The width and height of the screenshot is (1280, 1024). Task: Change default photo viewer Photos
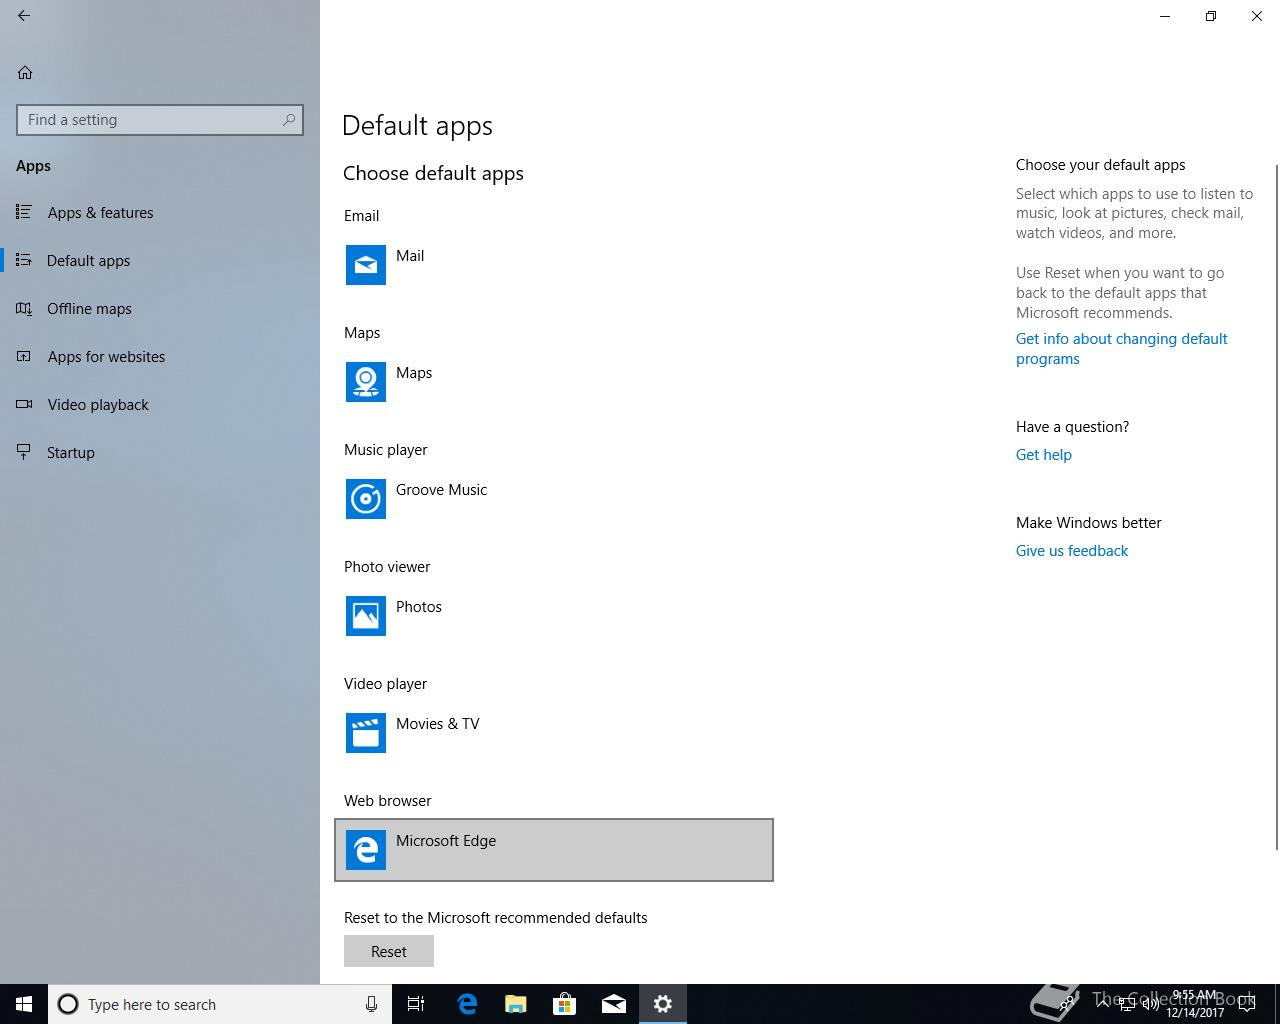[x=554, y=616]
